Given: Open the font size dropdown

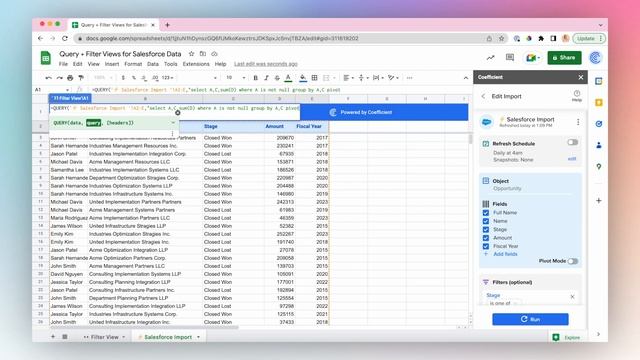Looking at the screenshot, I should [x=236, y=78].
